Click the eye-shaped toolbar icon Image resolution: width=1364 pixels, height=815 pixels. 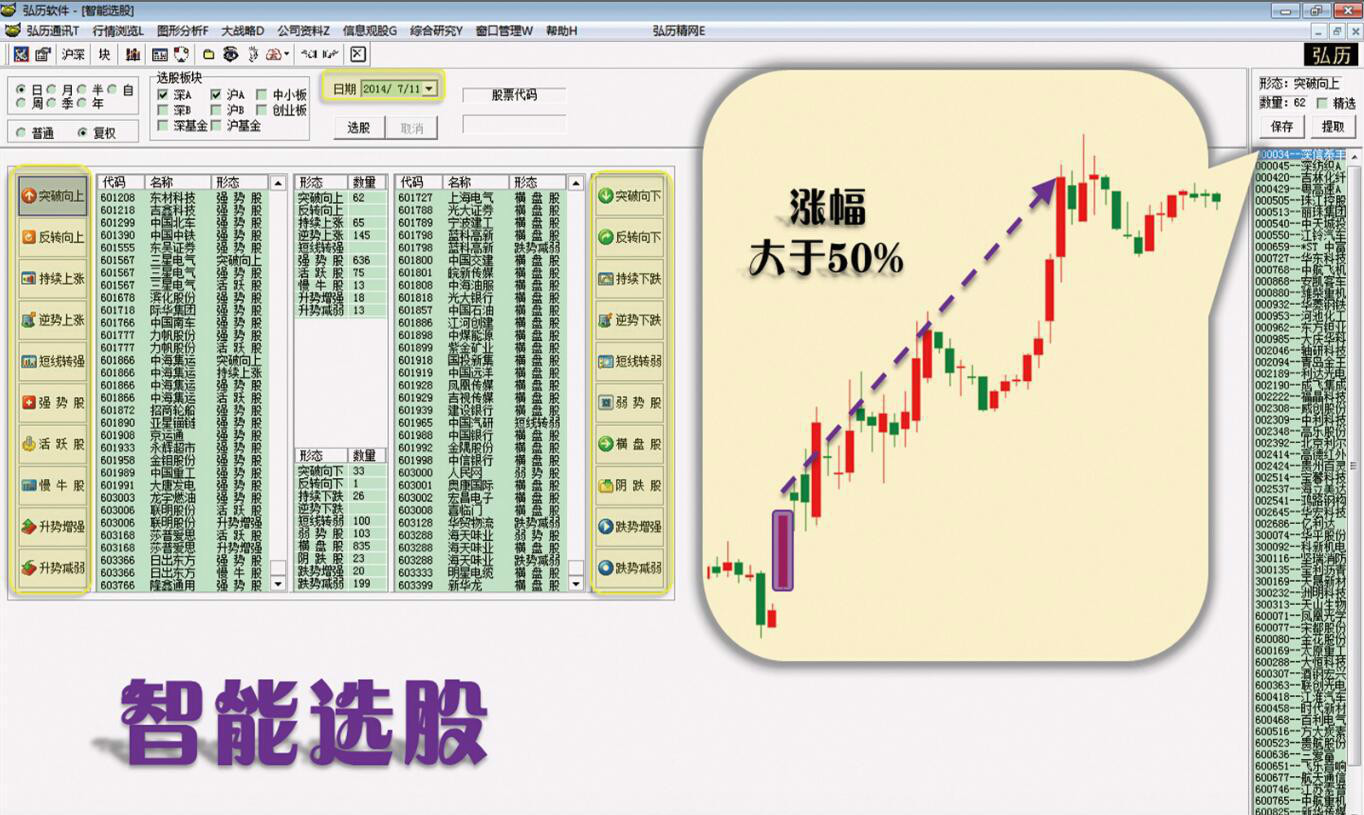coord(230,54)
